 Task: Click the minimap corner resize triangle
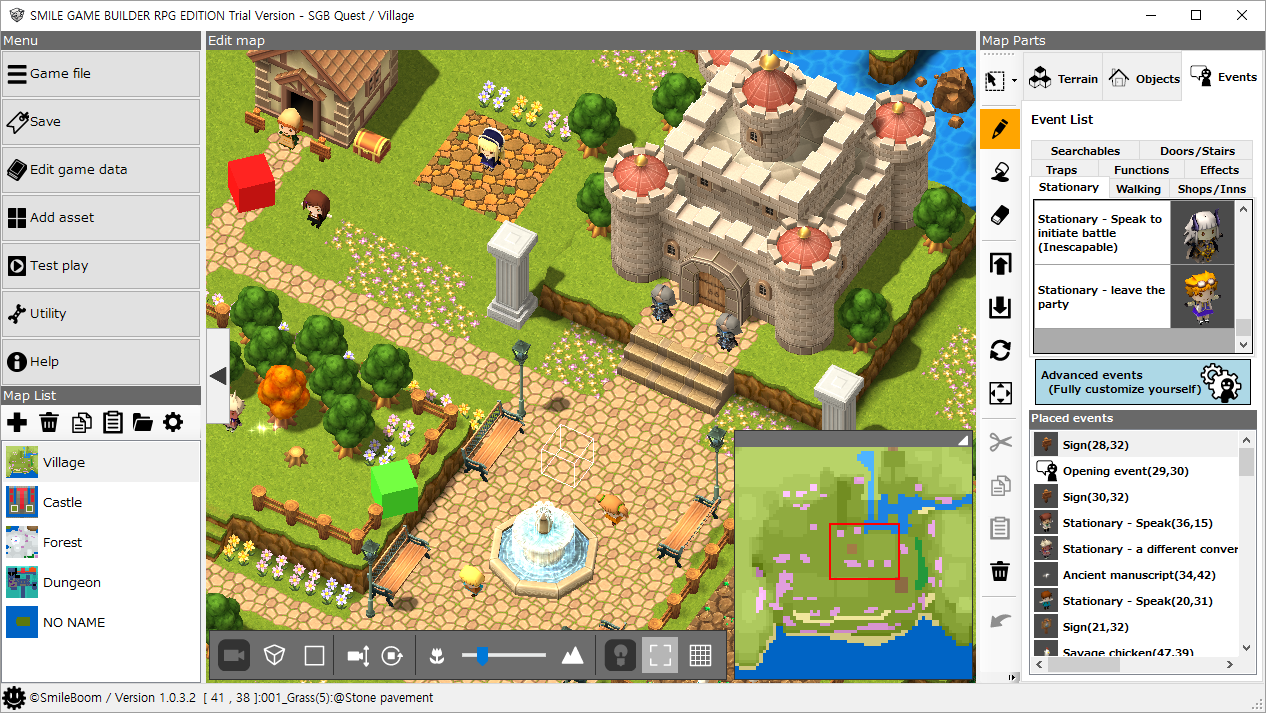coord(963,439)
